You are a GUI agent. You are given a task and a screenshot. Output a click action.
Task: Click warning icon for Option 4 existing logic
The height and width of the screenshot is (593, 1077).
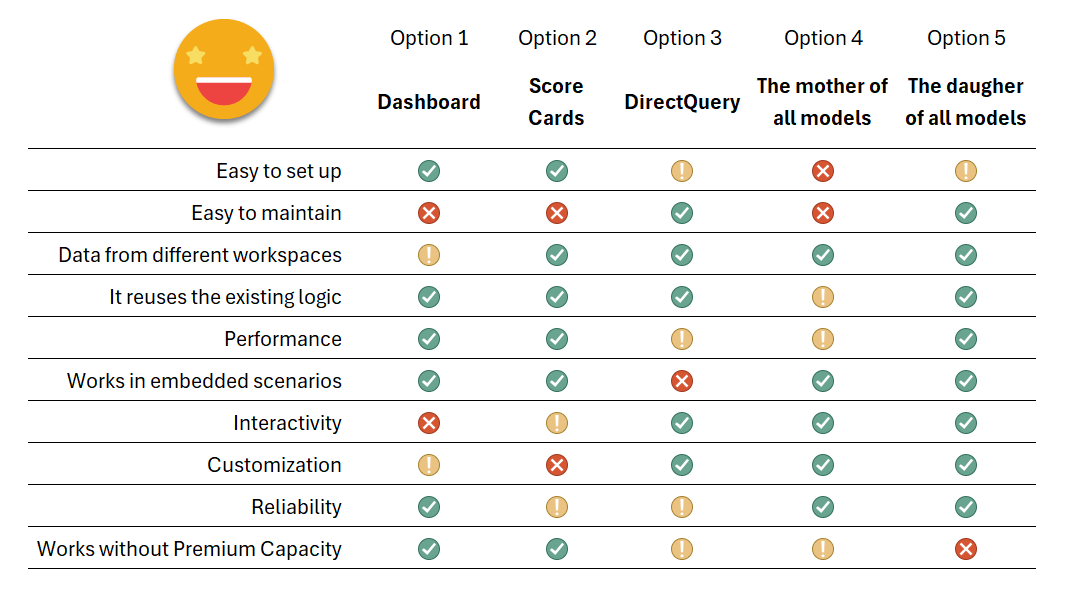point(822,297)
